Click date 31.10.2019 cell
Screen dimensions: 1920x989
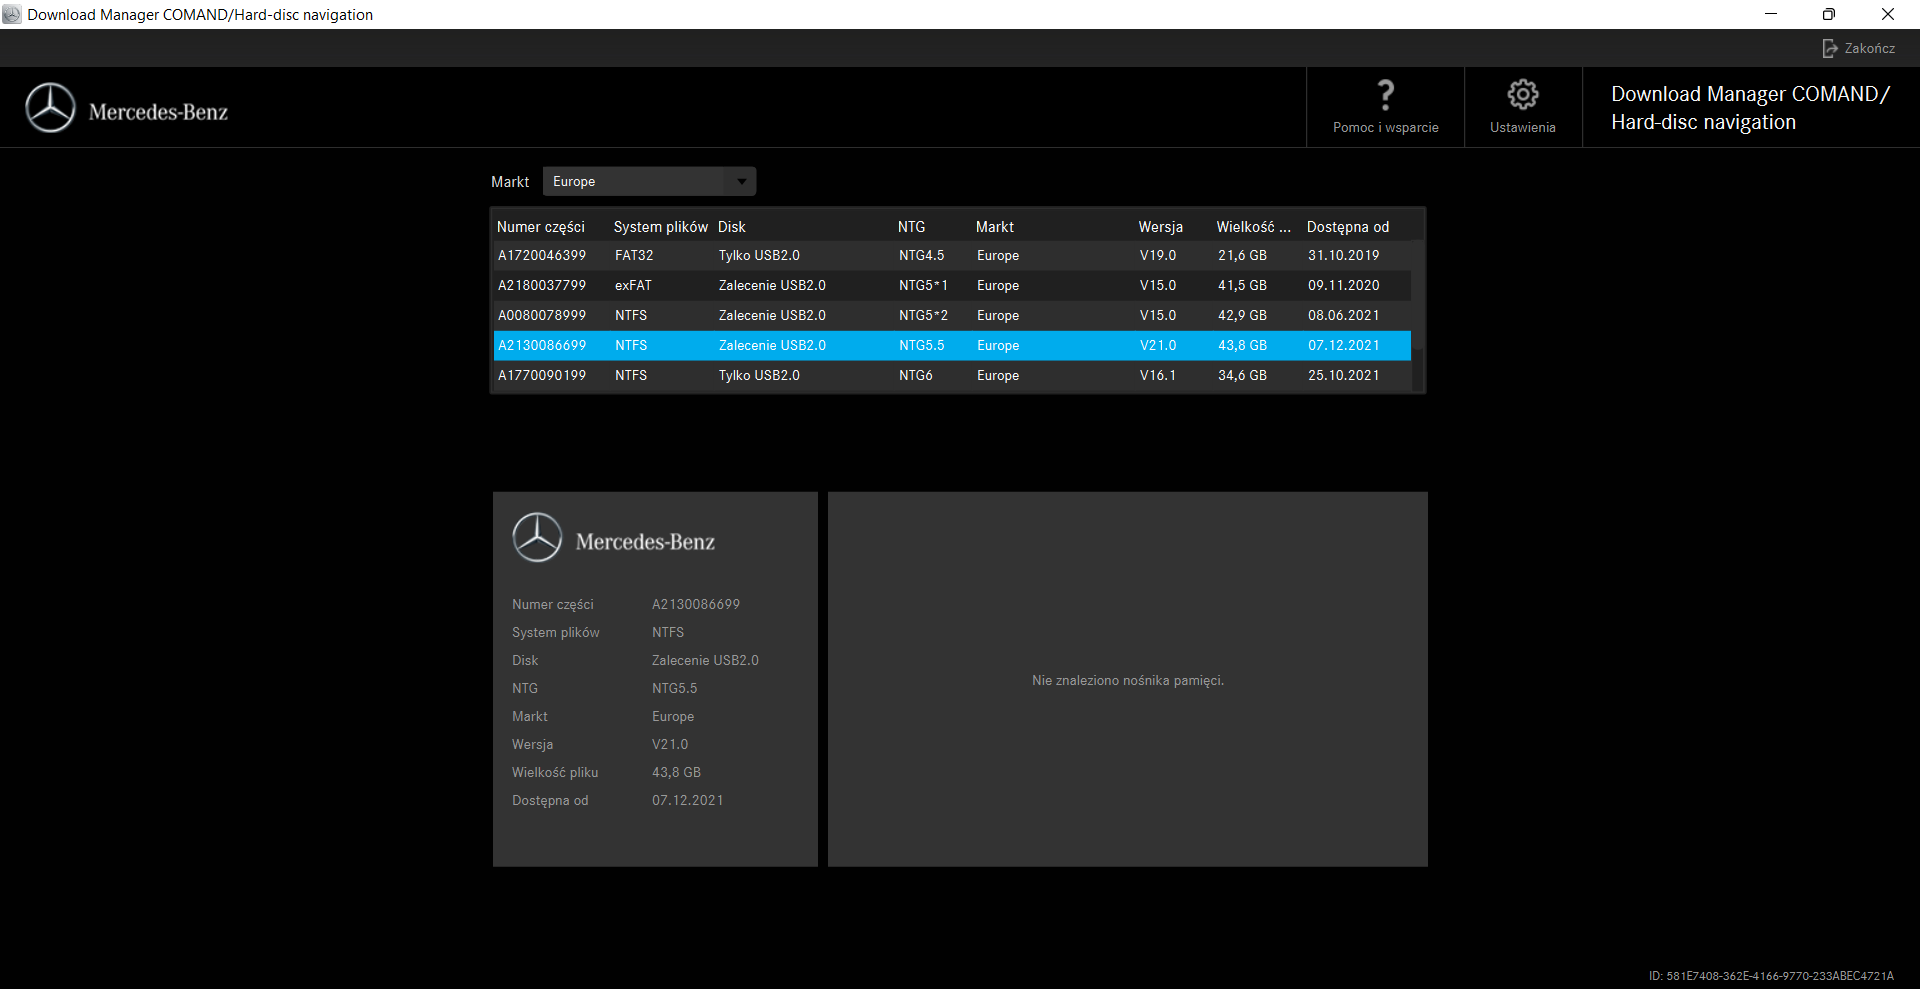coord(1343,255)
